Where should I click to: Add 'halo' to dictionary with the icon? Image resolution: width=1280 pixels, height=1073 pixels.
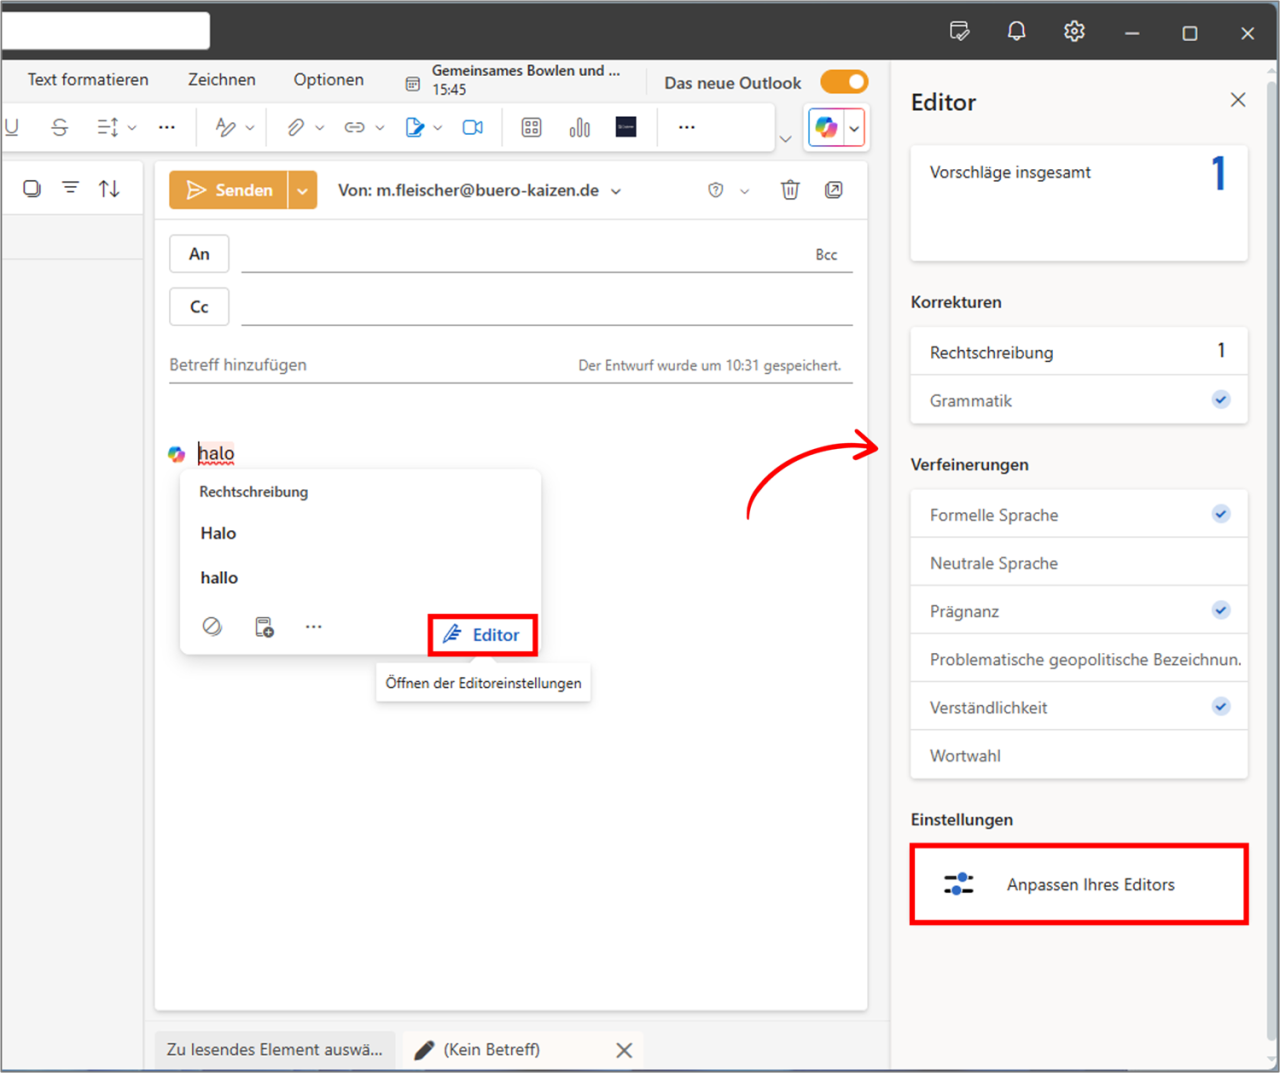click(264, 626)
